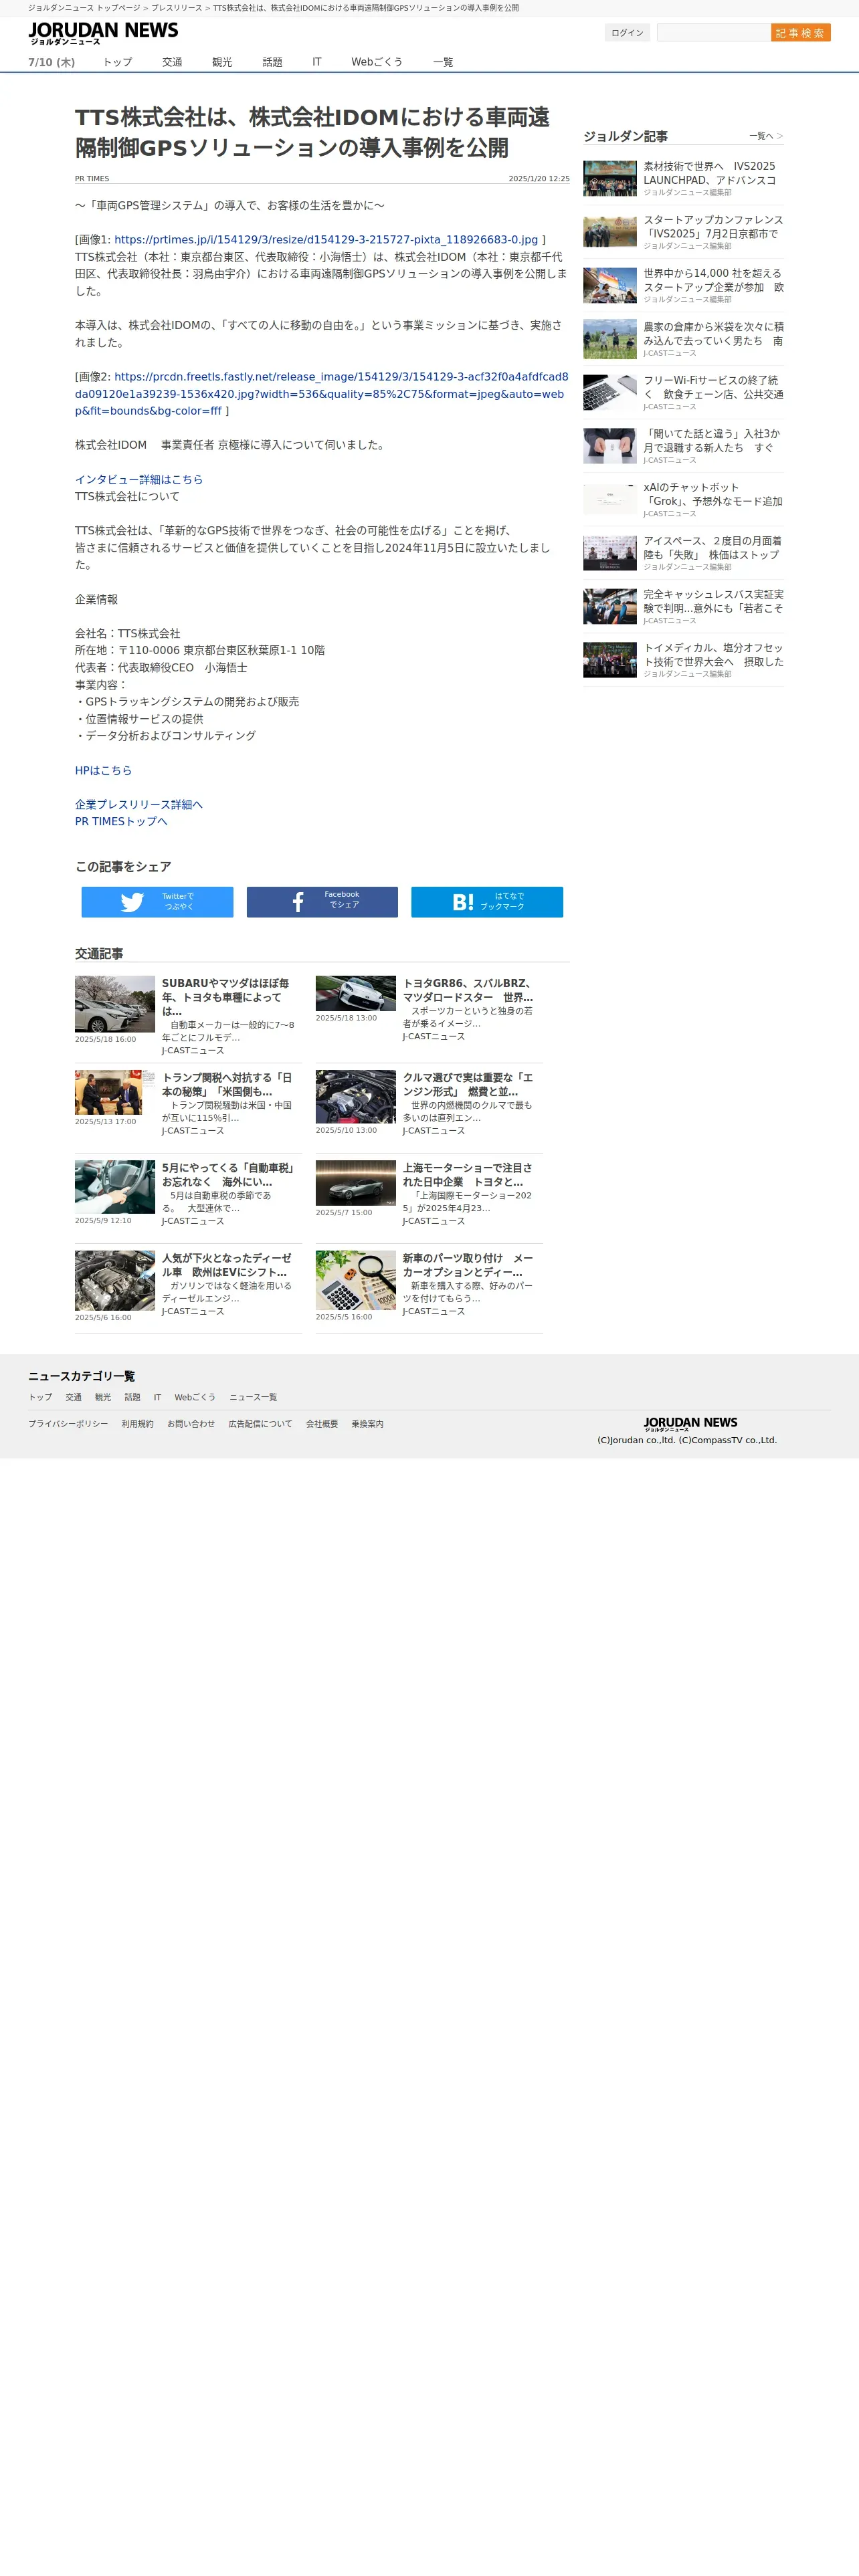Open the 利用規約 footer link

(x=138, y=1424)
